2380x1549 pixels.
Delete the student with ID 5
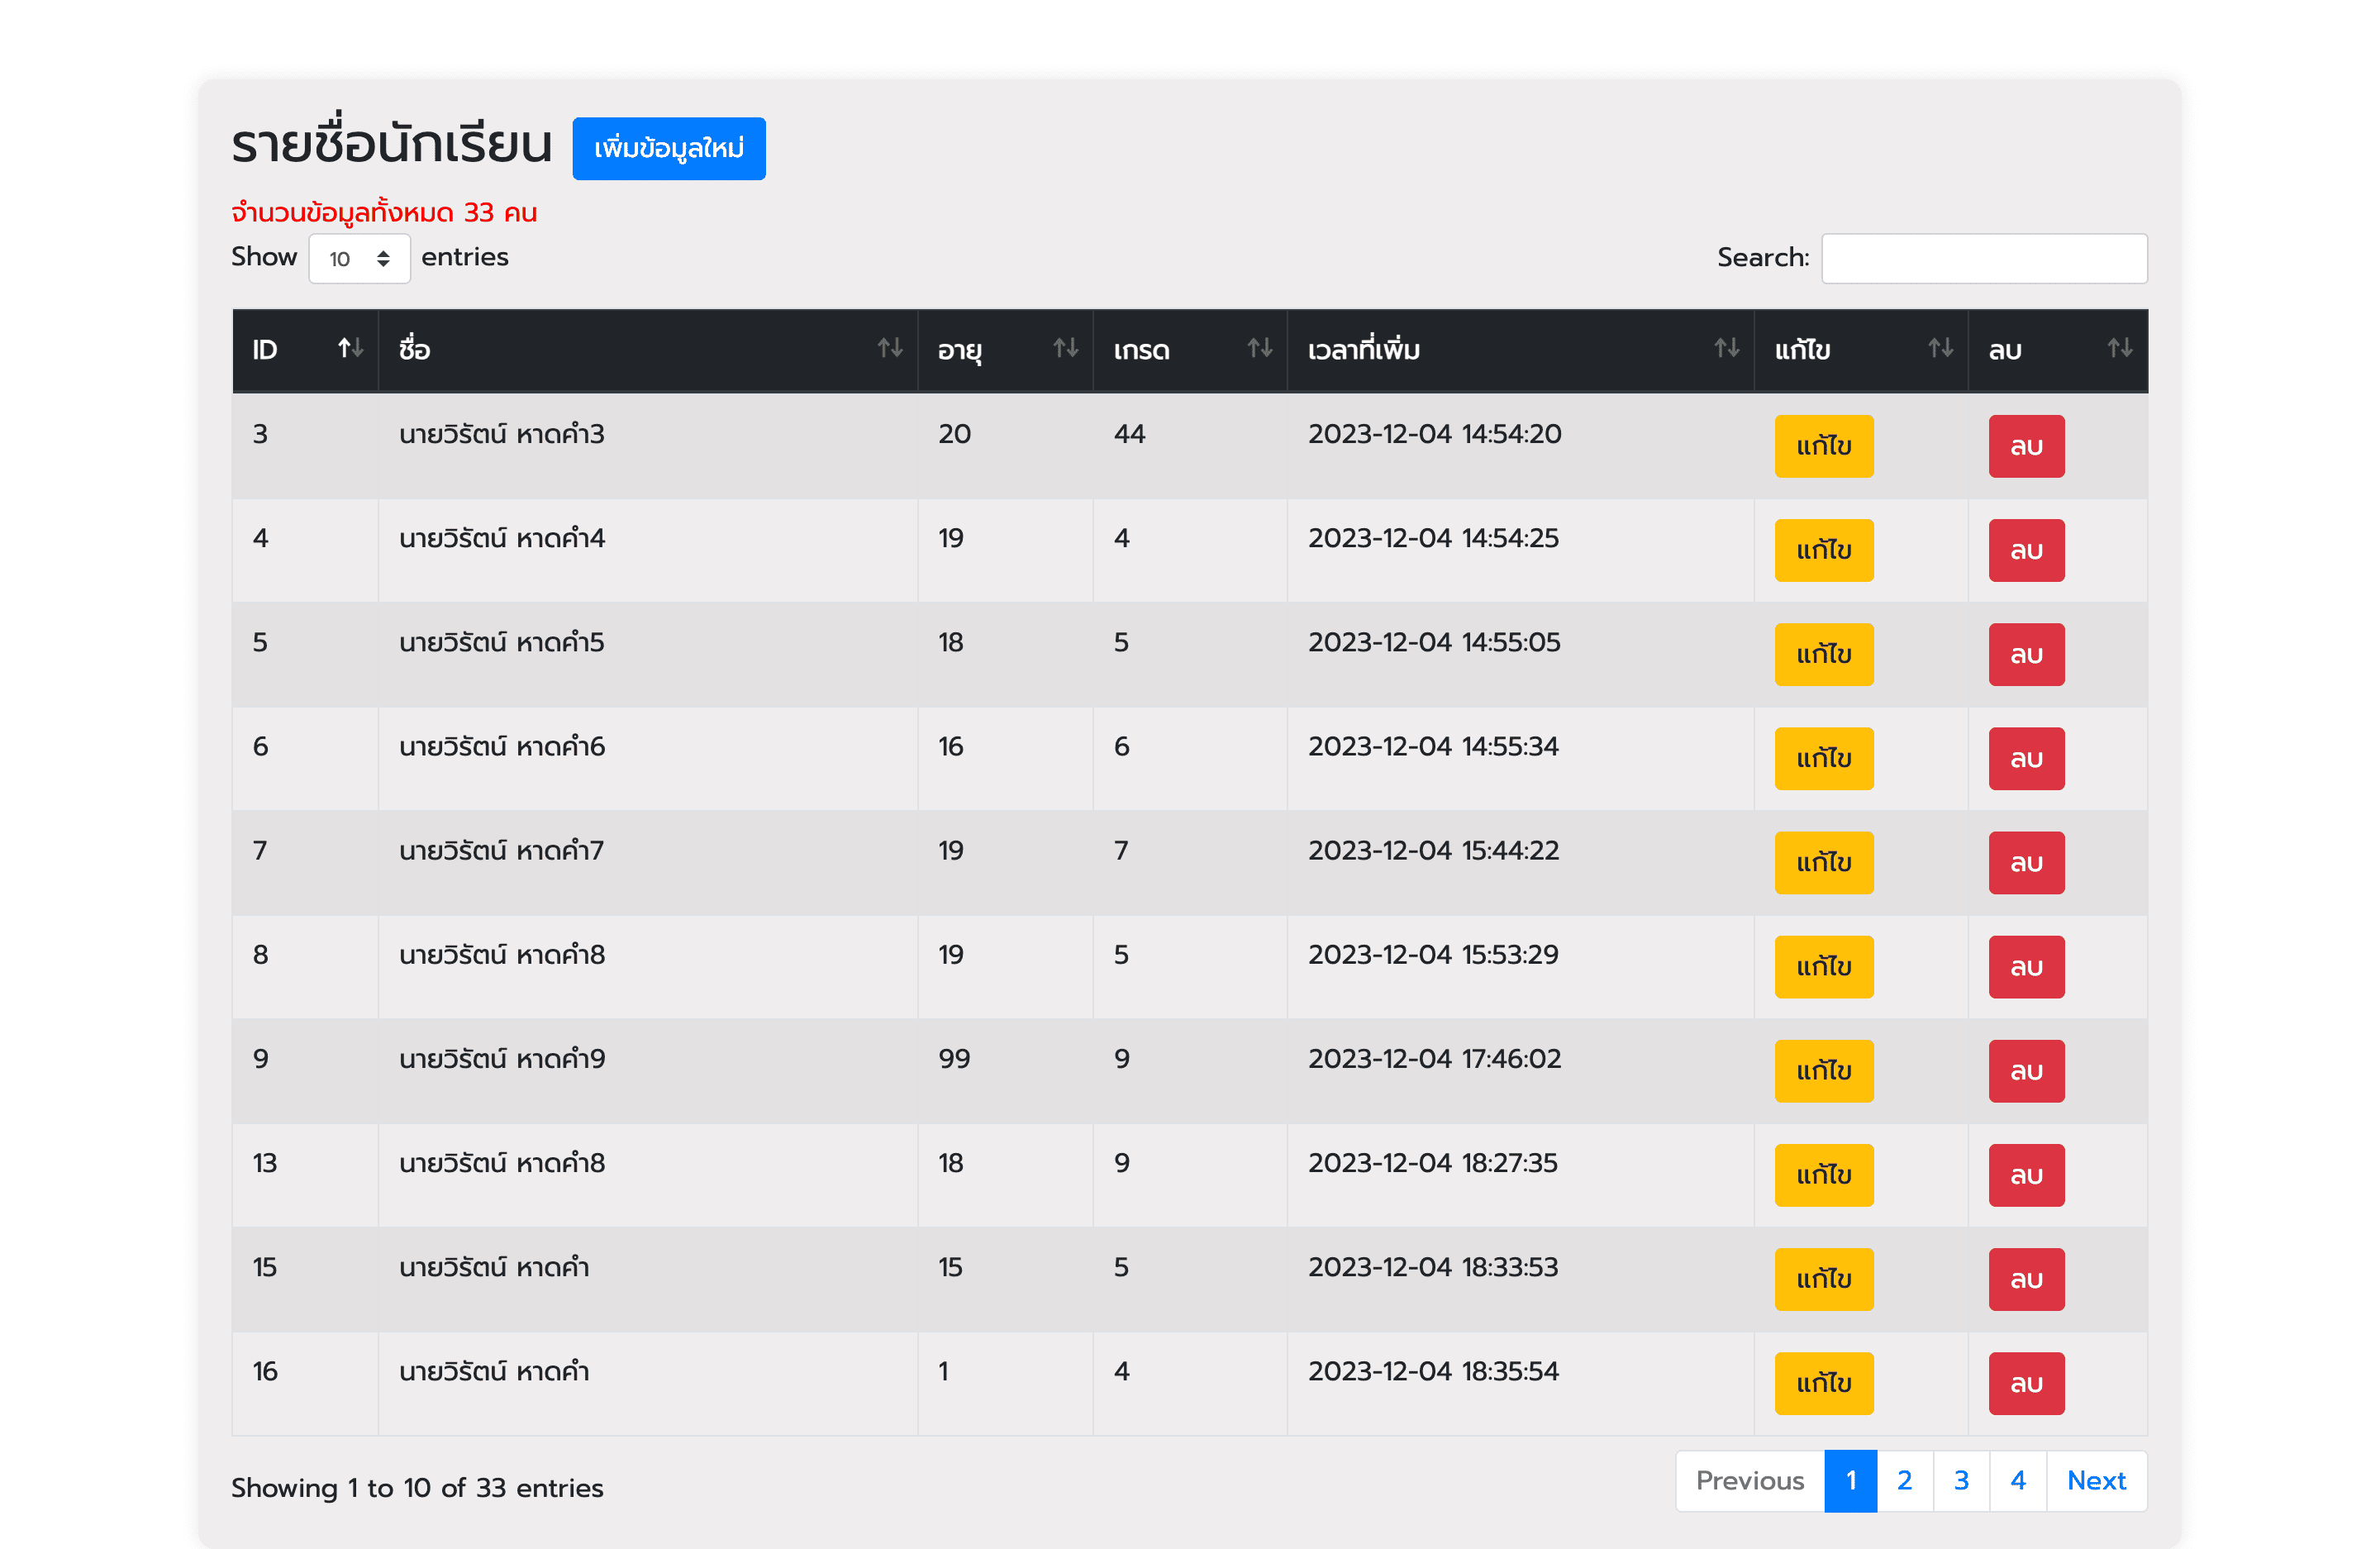pos(2025,655)
